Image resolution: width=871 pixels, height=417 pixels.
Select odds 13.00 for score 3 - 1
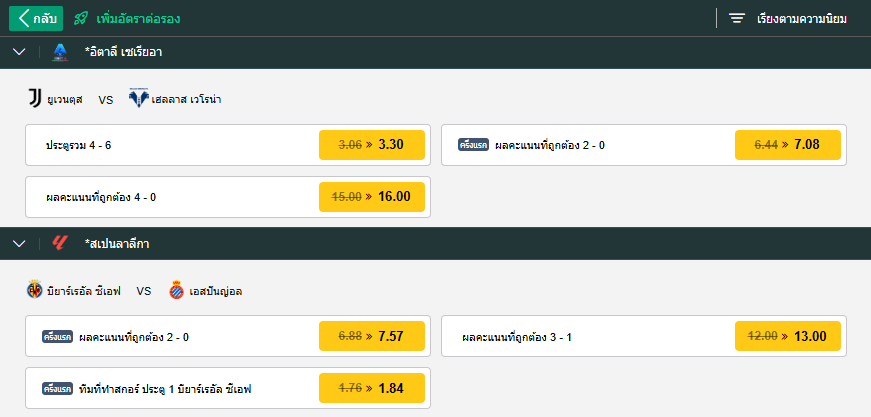tap(788, 336)
